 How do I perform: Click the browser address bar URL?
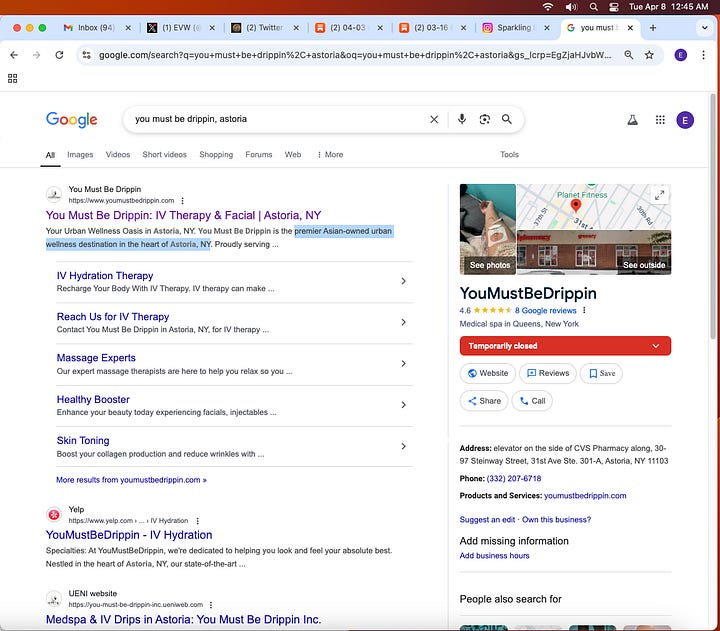tap(355, 55)
